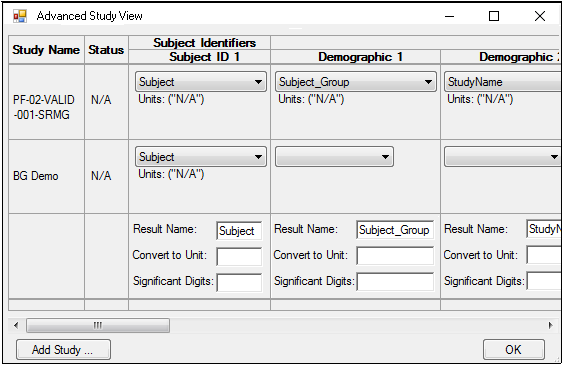Click the OK button

[x=513, y=350]
